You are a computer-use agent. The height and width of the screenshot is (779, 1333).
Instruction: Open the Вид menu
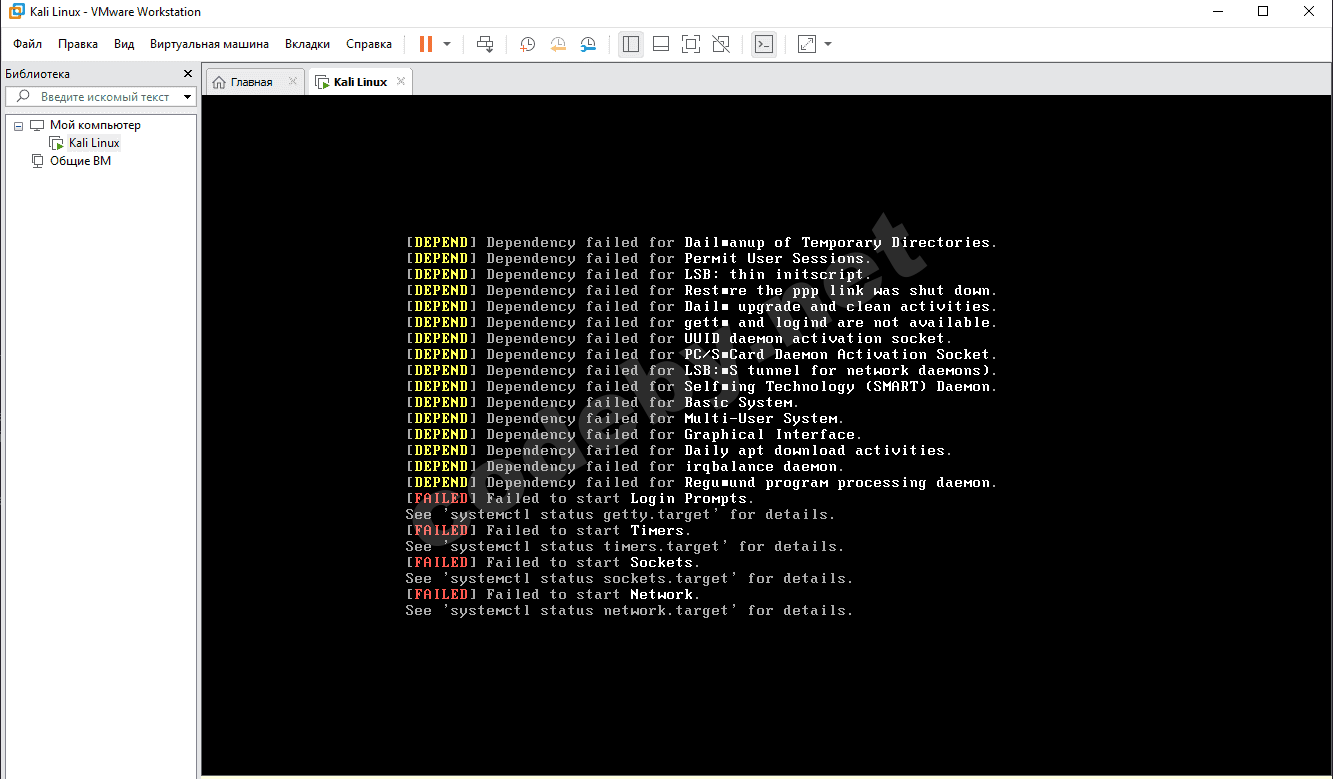click(124, 44)
